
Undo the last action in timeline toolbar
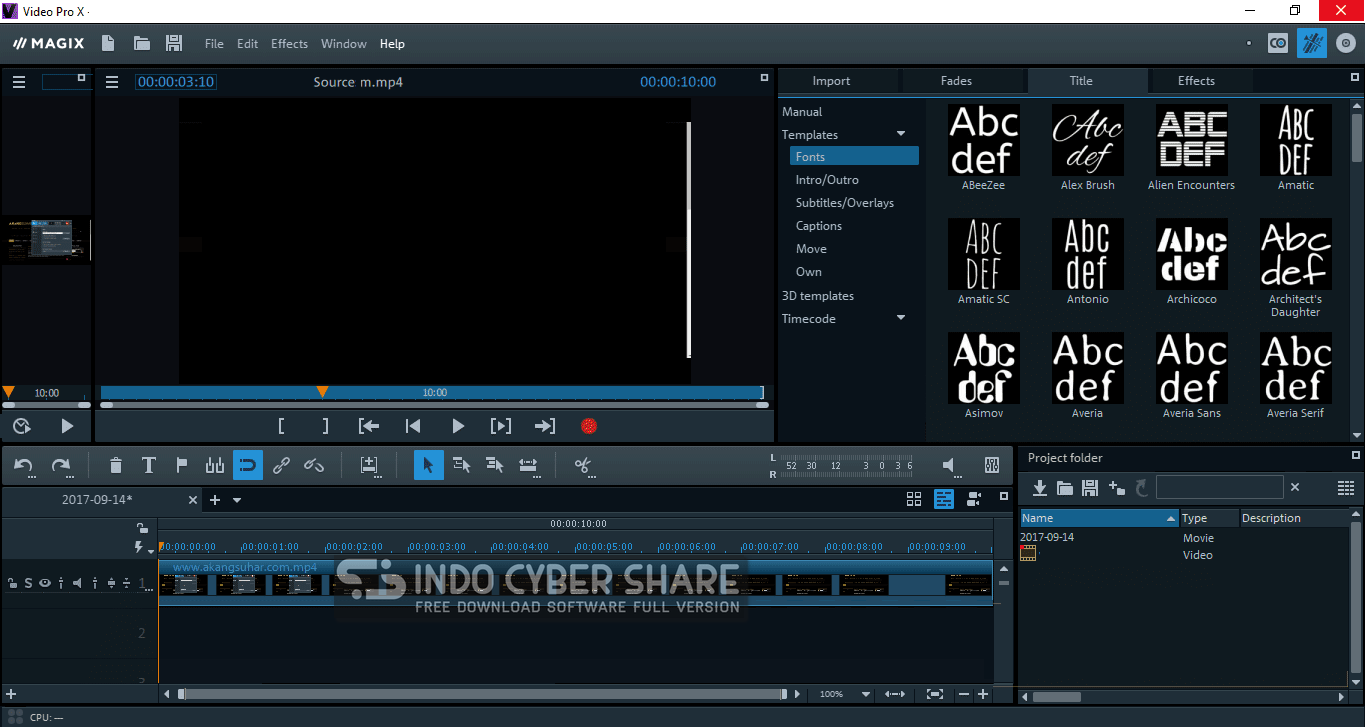pos(24,465)
